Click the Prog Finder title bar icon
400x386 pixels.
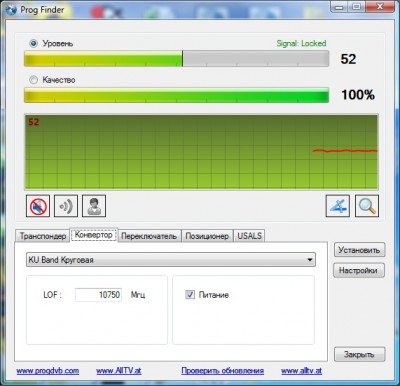(x=11, y=10)
